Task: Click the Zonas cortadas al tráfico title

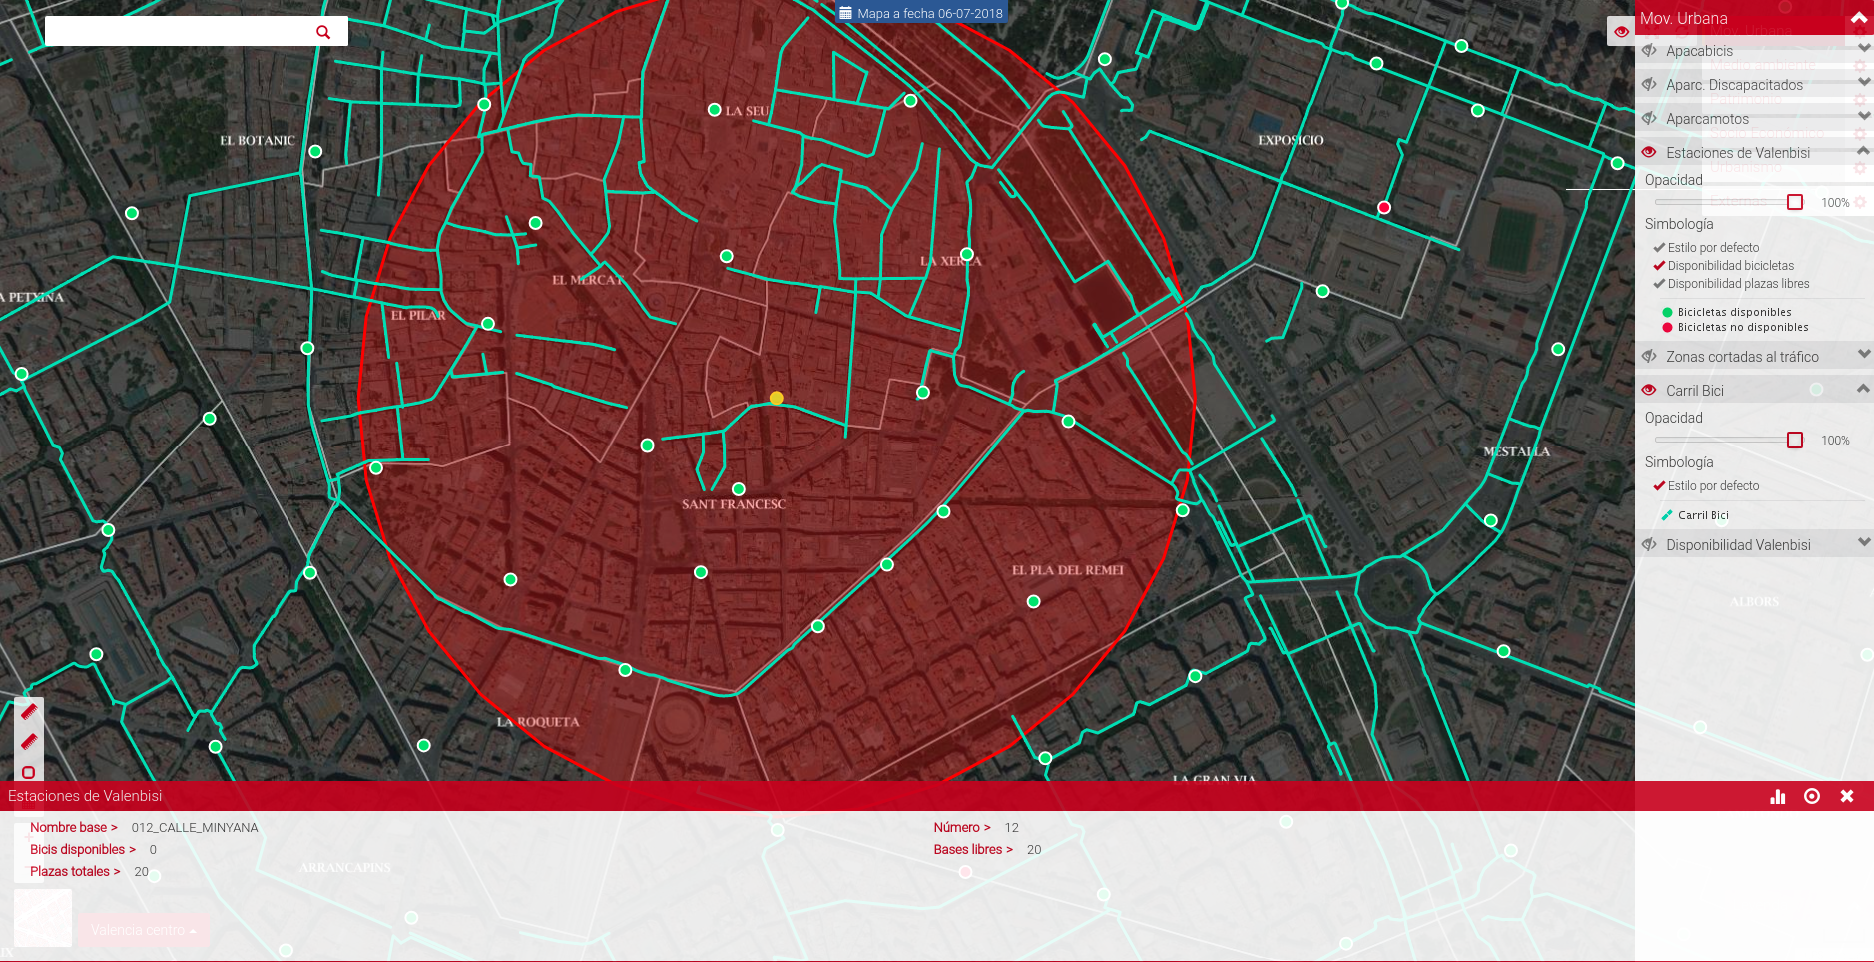Action: [x=1742, y=357]
